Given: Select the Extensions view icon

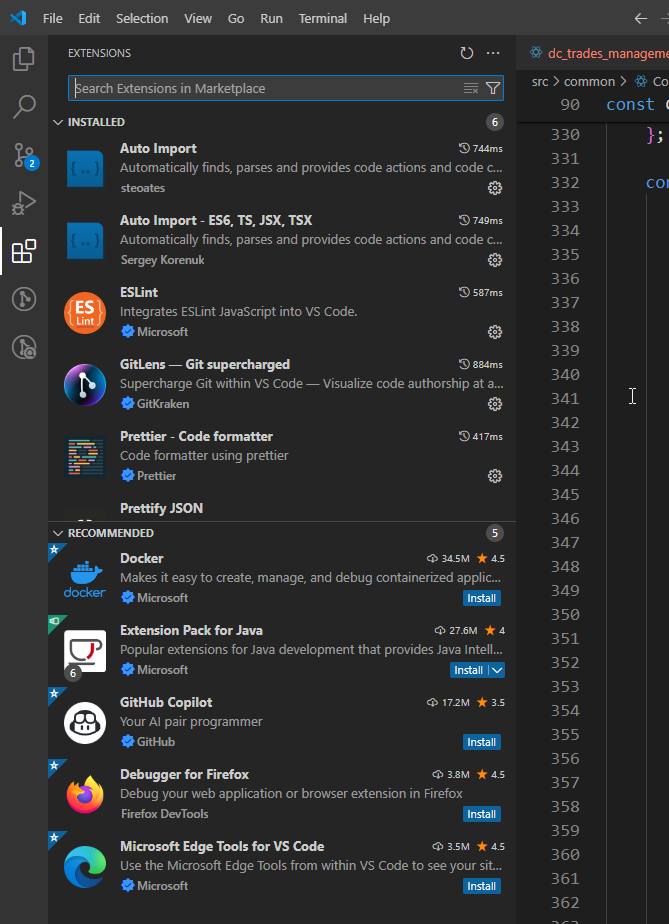Looking at the screenshot, I should point(24,251).
